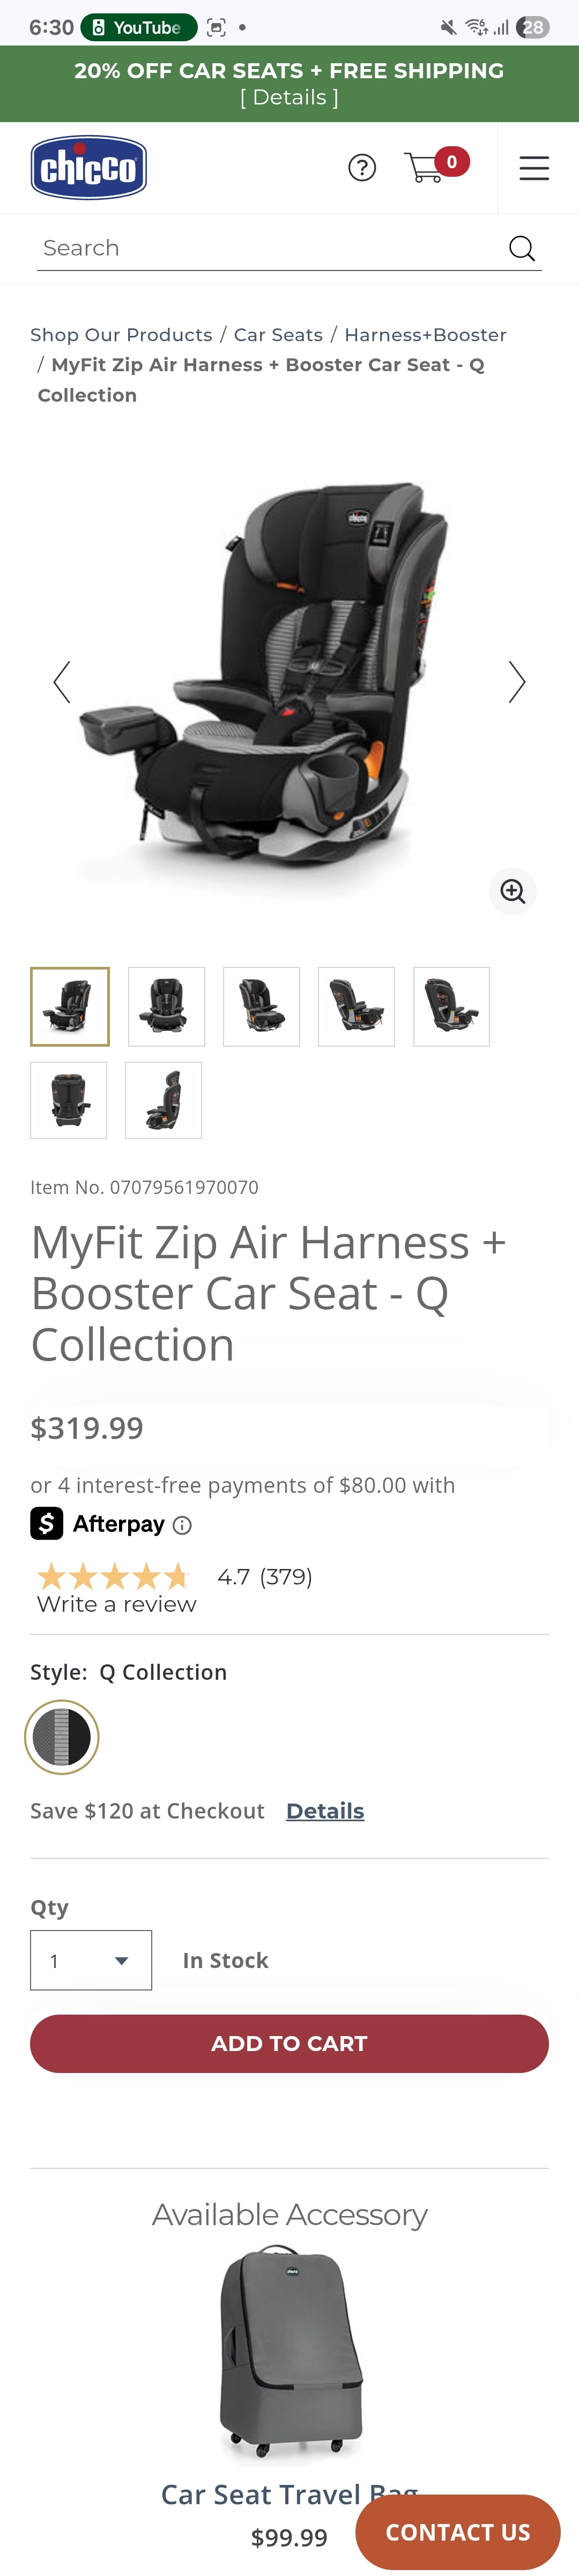
Task: Show next product image arrow
Action: [516, 682]
